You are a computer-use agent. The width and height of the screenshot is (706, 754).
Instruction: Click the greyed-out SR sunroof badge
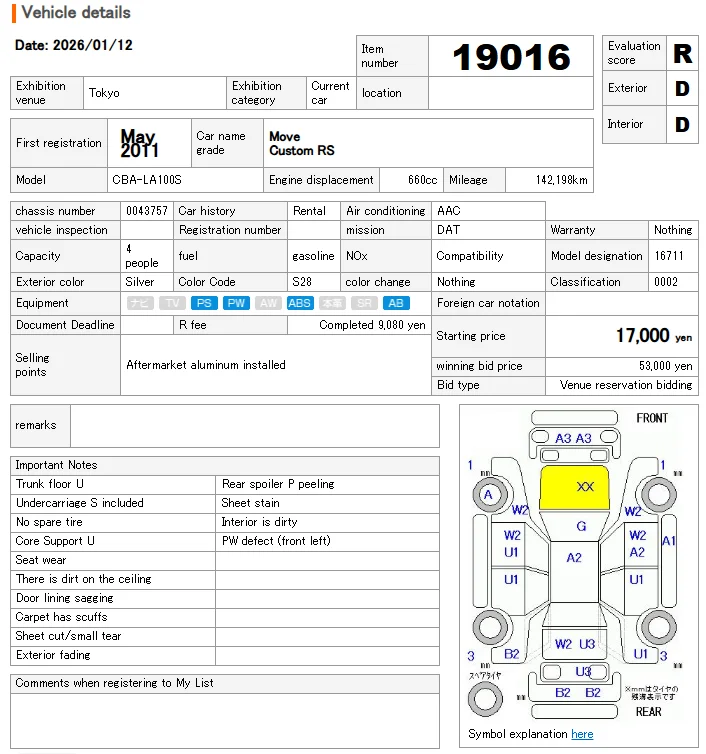pyautogui.click(x=364, y=303)
